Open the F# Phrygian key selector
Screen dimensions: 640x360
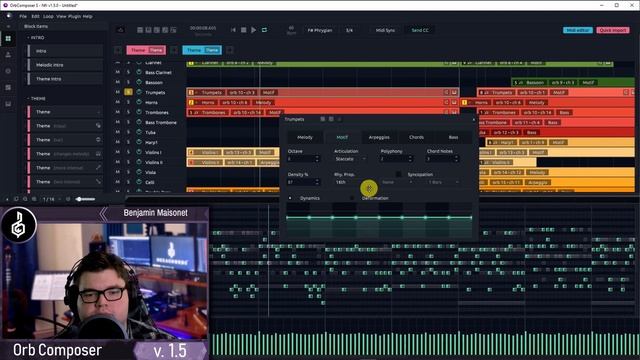point(320,30)
